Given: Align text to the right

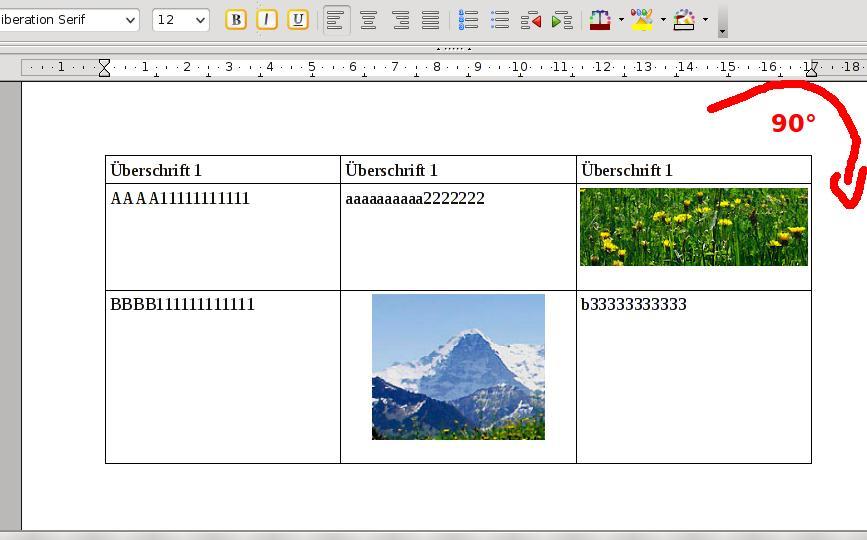Looking at the screenshot, I should tap(400, 20).
